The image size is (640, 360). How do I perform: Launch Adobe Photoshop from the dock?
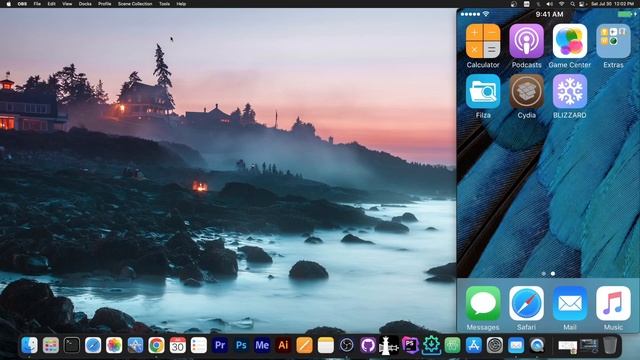click(x=241, y=345)
